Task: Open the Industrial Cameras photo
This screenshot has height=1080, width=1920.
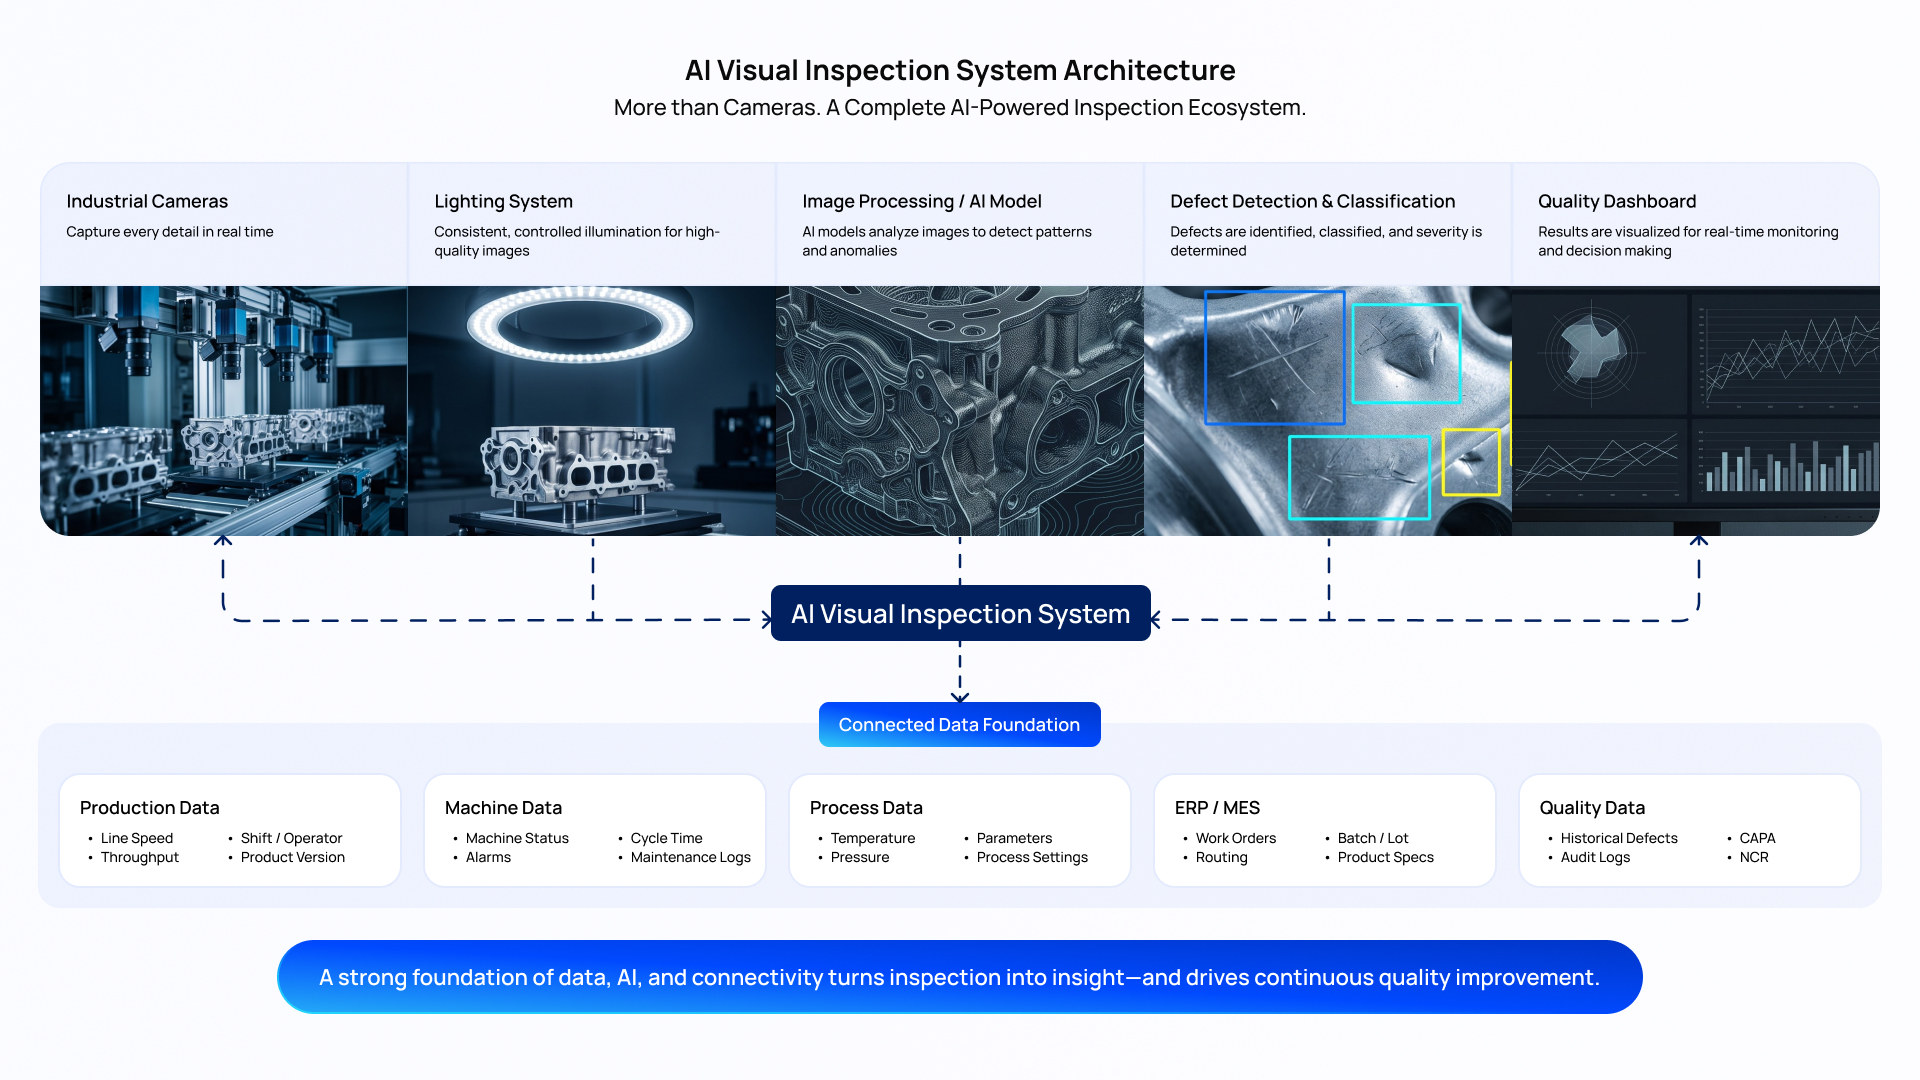Action: click(x=224, y=410)
